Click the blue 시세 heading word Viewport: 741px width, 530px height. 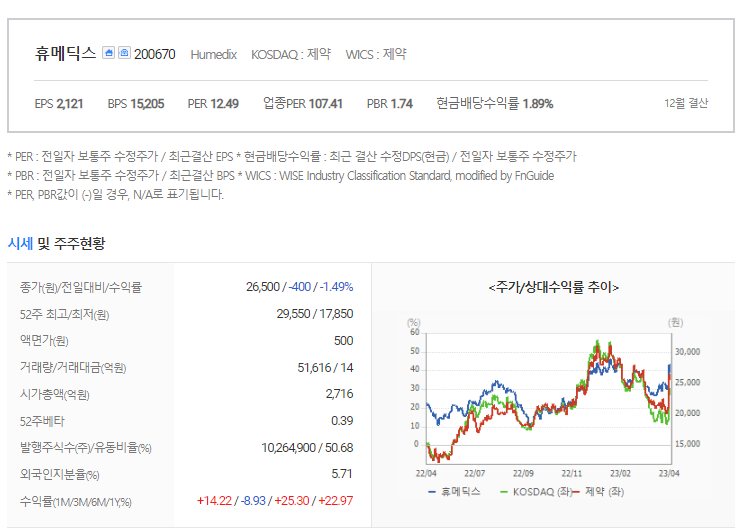[x=20, y=244]
